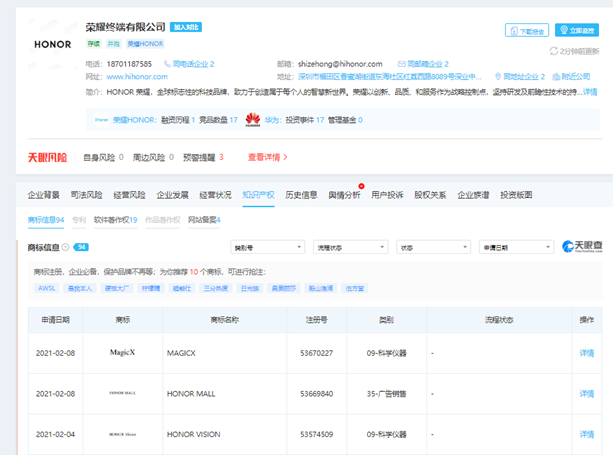Switch to 企业背景 tab
The width and height of the screenshot is (613, 455).
pos(44,195)
